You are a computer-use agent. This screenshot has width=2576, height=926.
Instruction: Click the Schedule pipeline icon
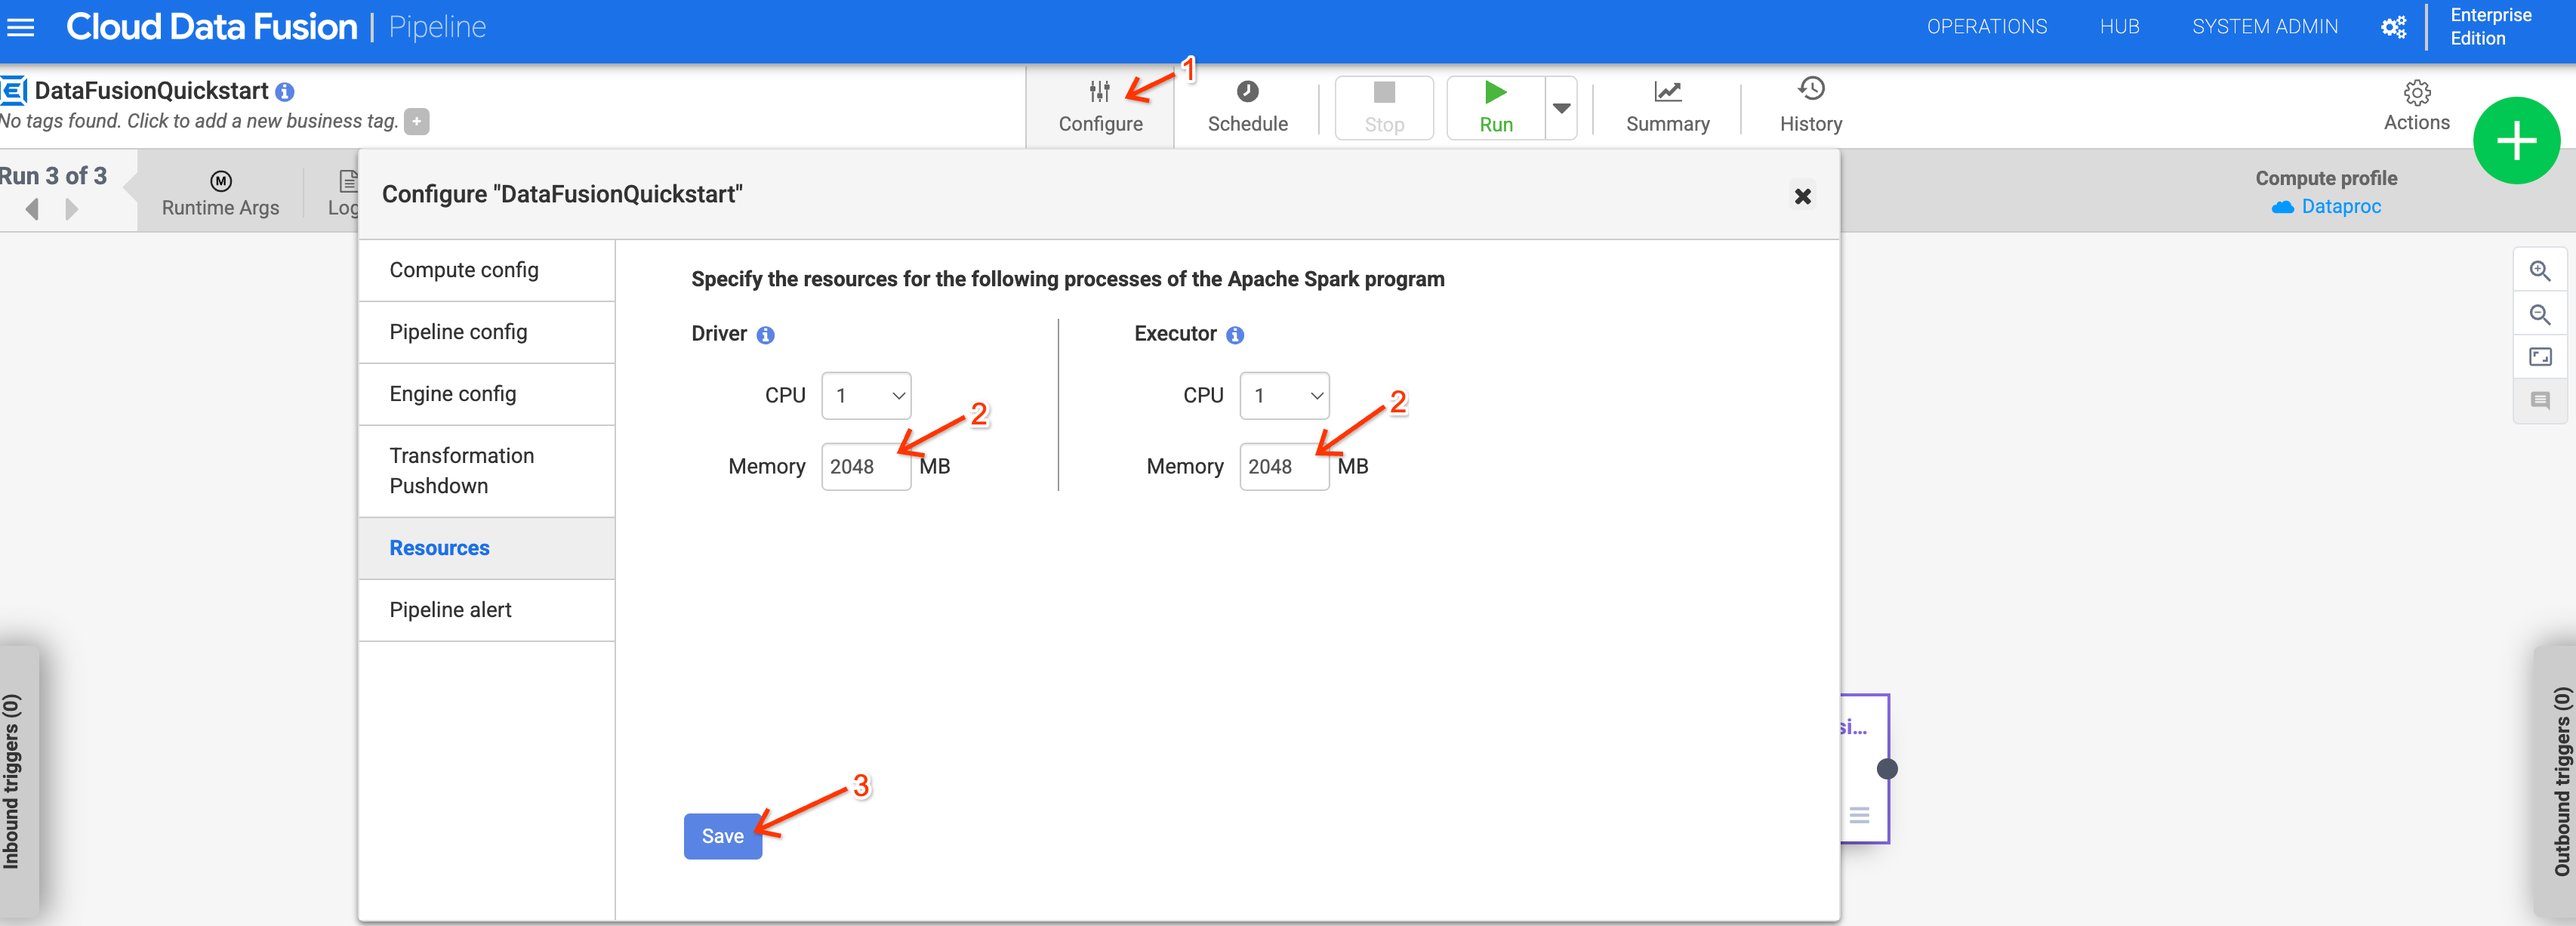(1245, 92)
